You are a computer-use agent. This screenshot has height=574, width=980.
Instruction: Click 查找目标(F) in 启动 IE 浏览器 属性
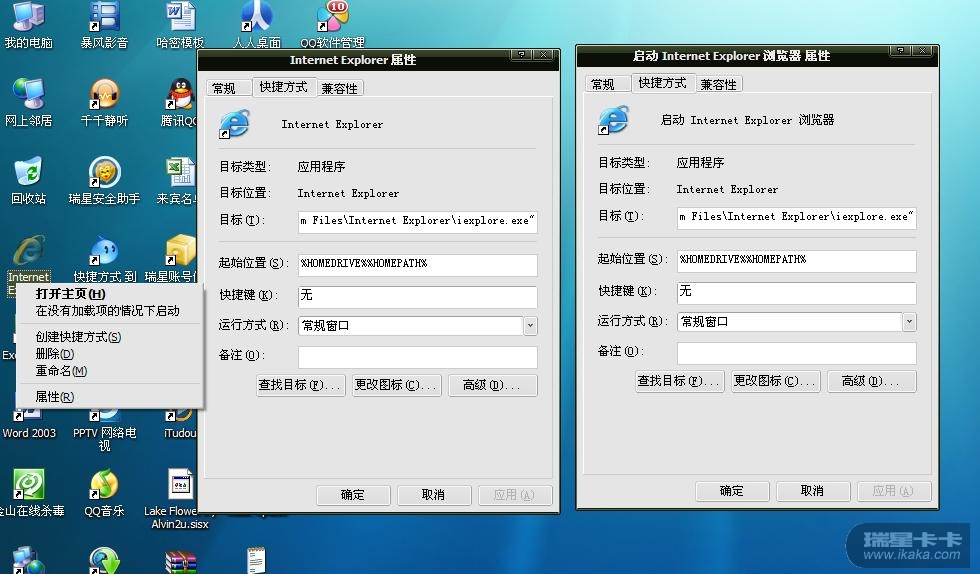[679, 381]
